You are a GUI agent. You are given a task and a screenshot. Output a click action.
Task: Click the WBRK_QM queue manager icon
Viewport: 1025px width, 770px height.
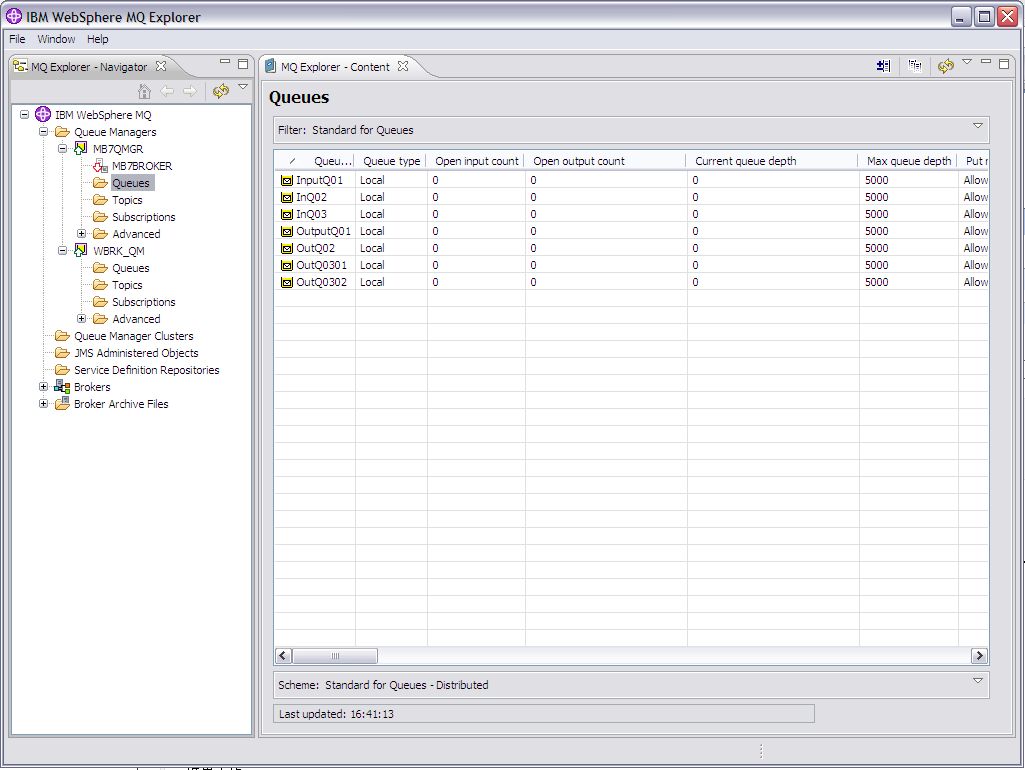coord(80,250)
